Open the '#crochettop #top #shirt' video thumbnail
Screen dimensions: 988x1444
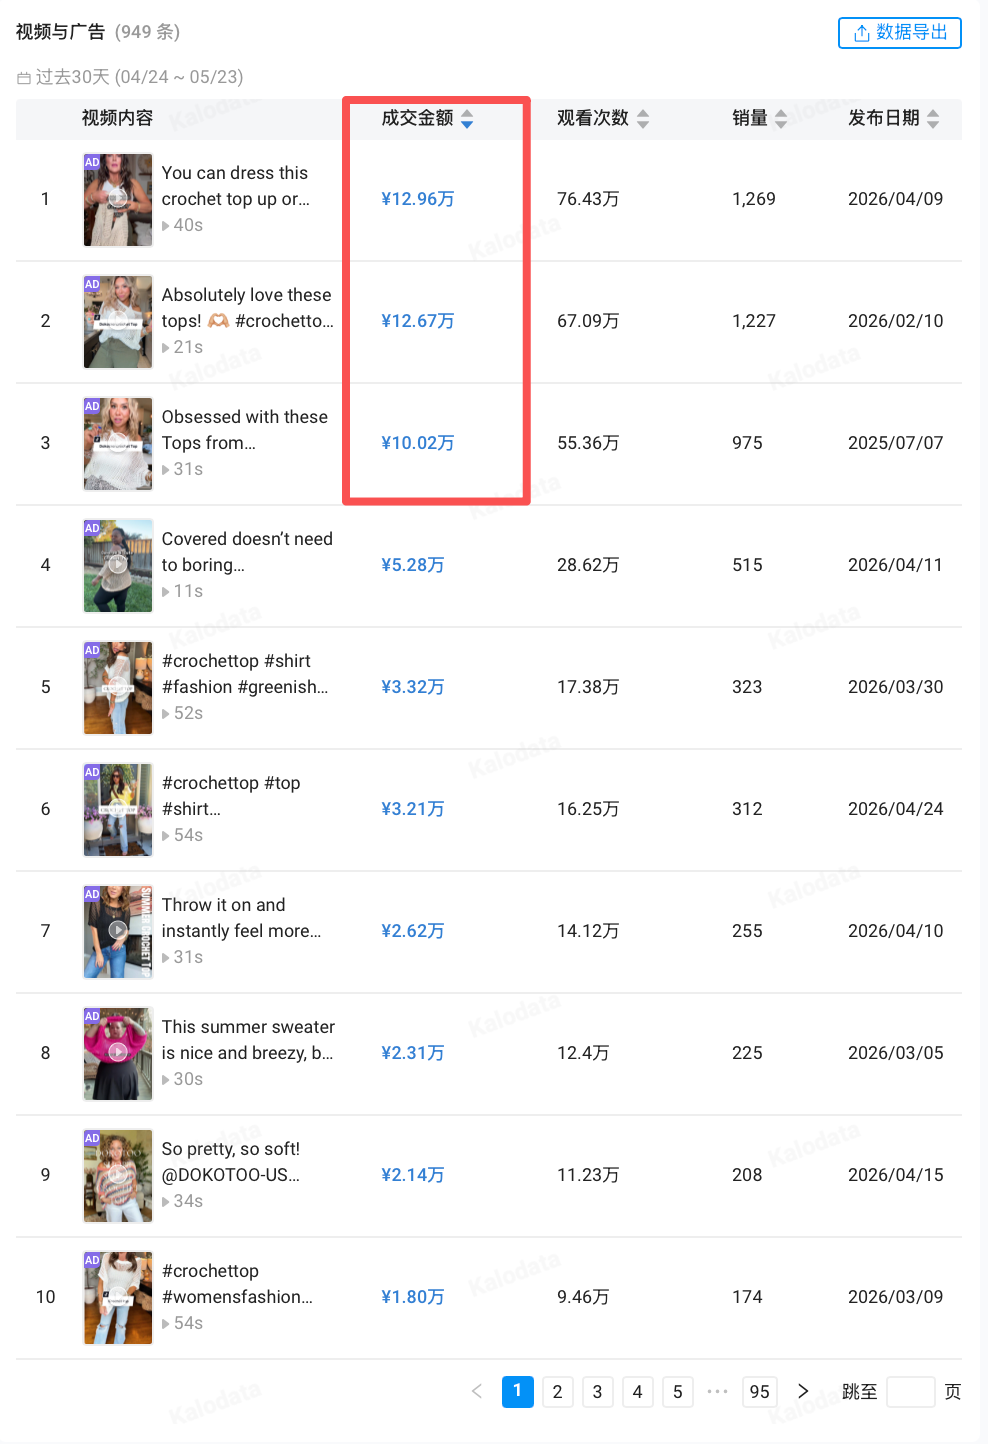click(x=118, y=809)
